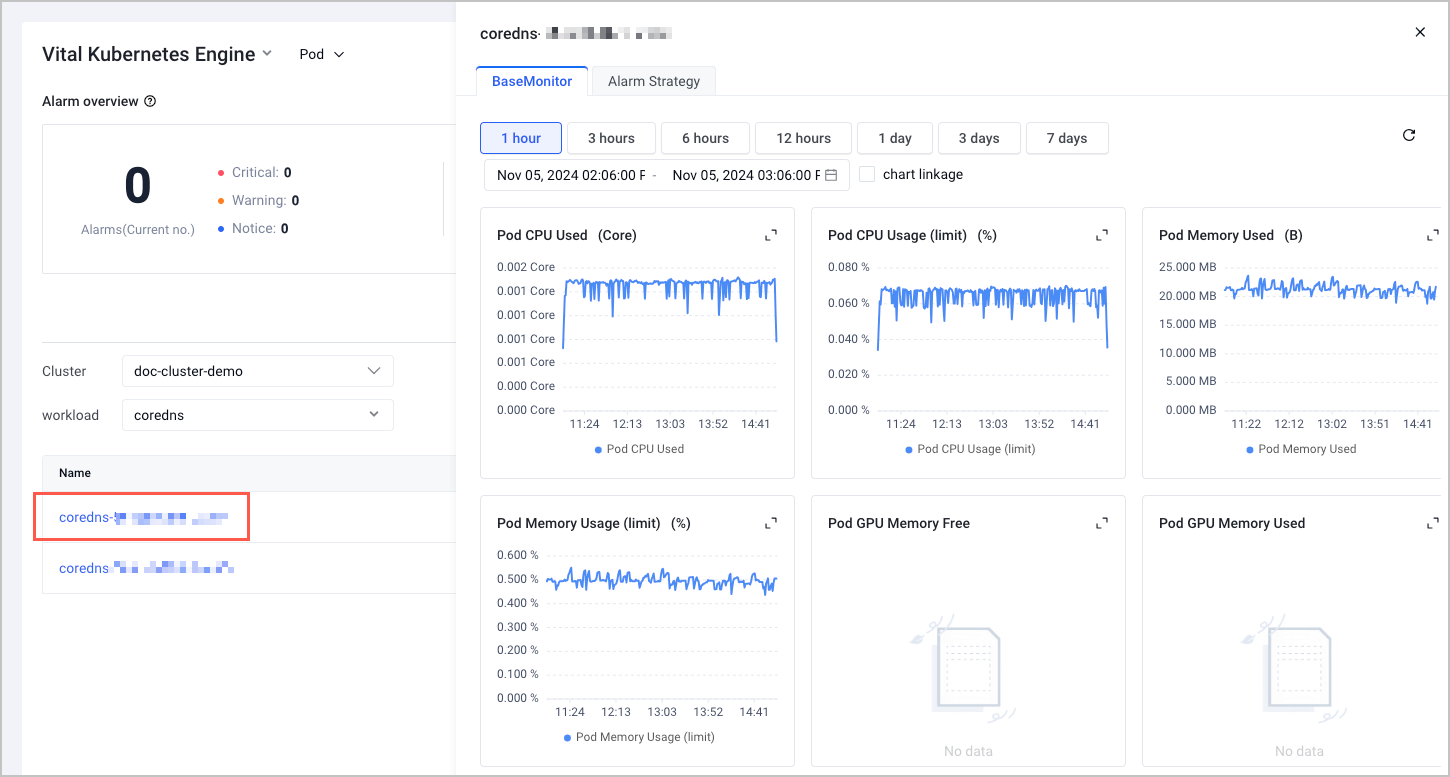Expand the Pod GPU Memory Used chart
Screen dimensions: 1450x777
click(x=1433, y=523)
